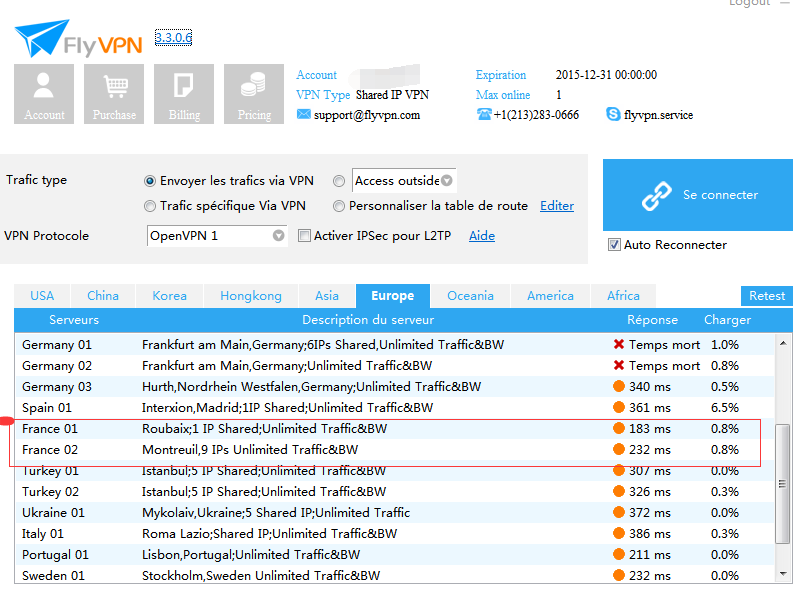Open the Purchase cart tile
The width and height of the screenshot is (797, 605).
tap(114, 94)
